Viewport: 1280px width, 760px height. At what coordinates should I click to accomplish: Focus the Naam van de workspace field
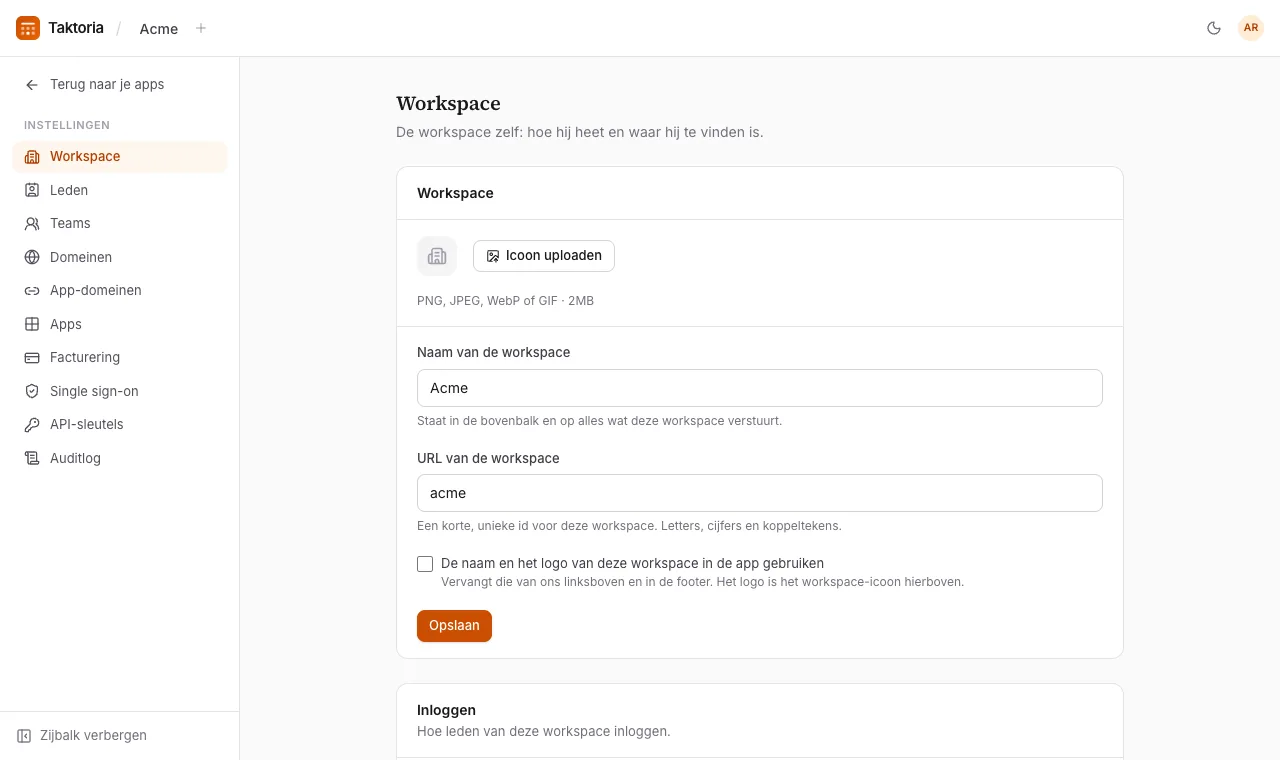coord(760,388)
